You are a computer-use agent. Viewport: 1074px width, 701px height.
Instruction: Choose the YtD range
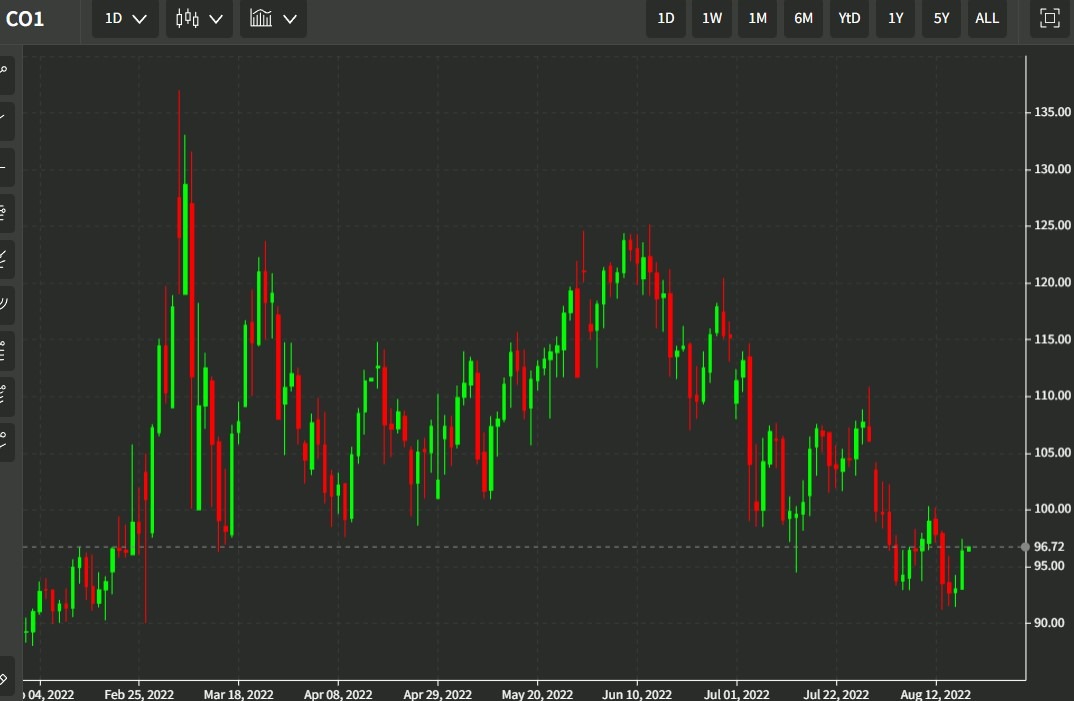click(x=849, y=19)
